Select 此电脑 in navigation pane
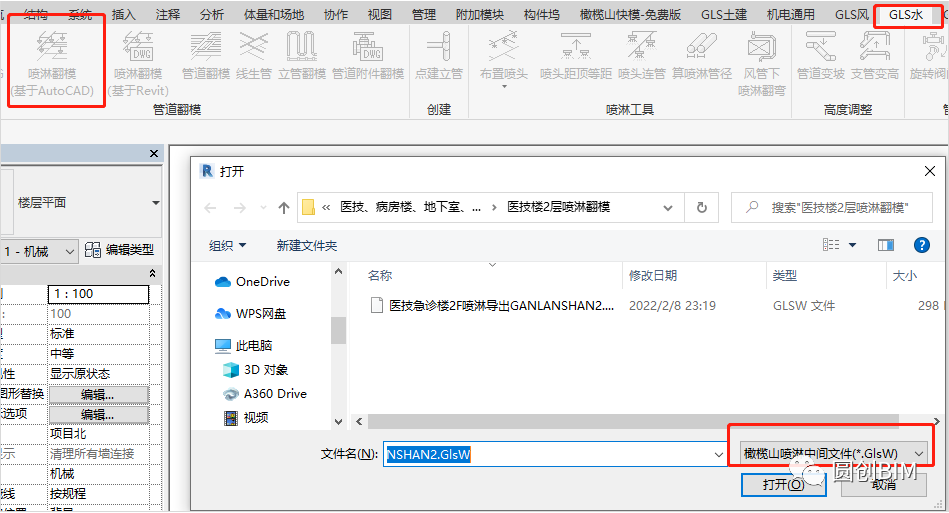Image resolution: width=949 pixels, height=513 pixels. tap(244, 345)
